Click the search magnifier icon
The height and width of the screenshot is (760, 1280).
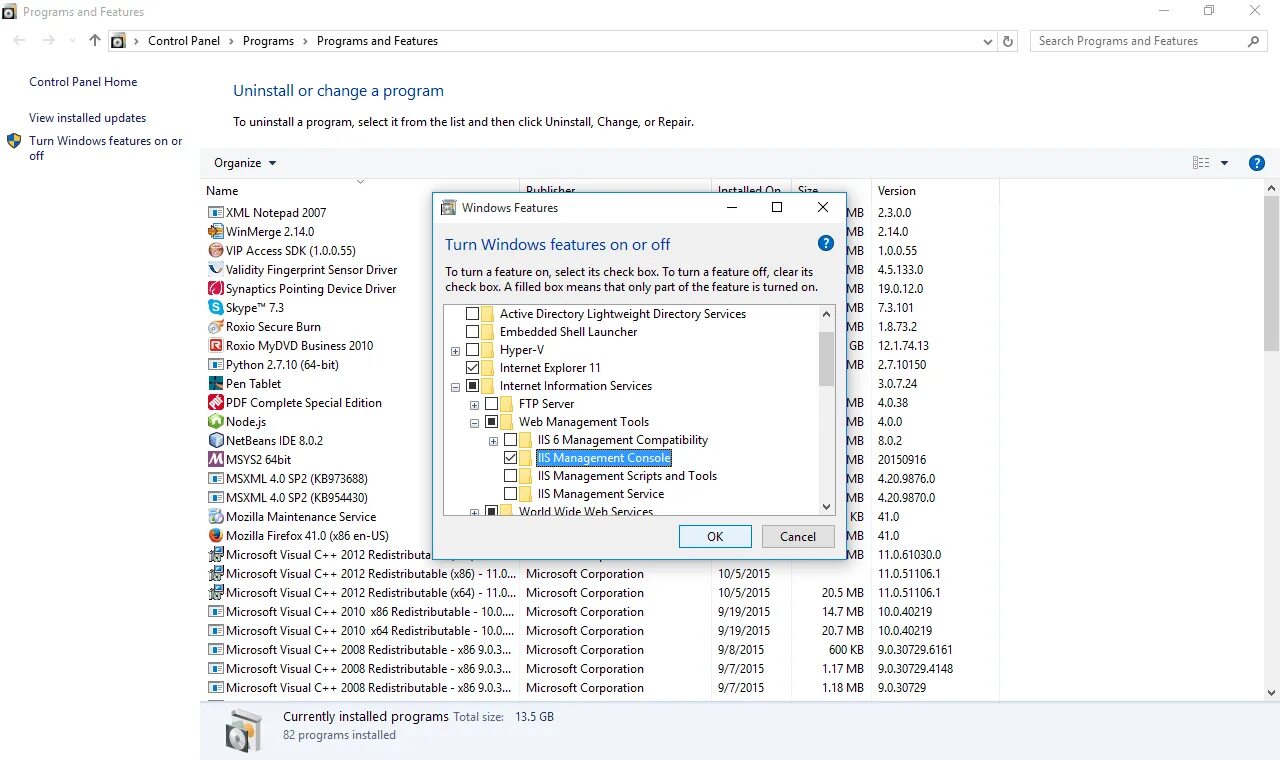click(1253, 41)
